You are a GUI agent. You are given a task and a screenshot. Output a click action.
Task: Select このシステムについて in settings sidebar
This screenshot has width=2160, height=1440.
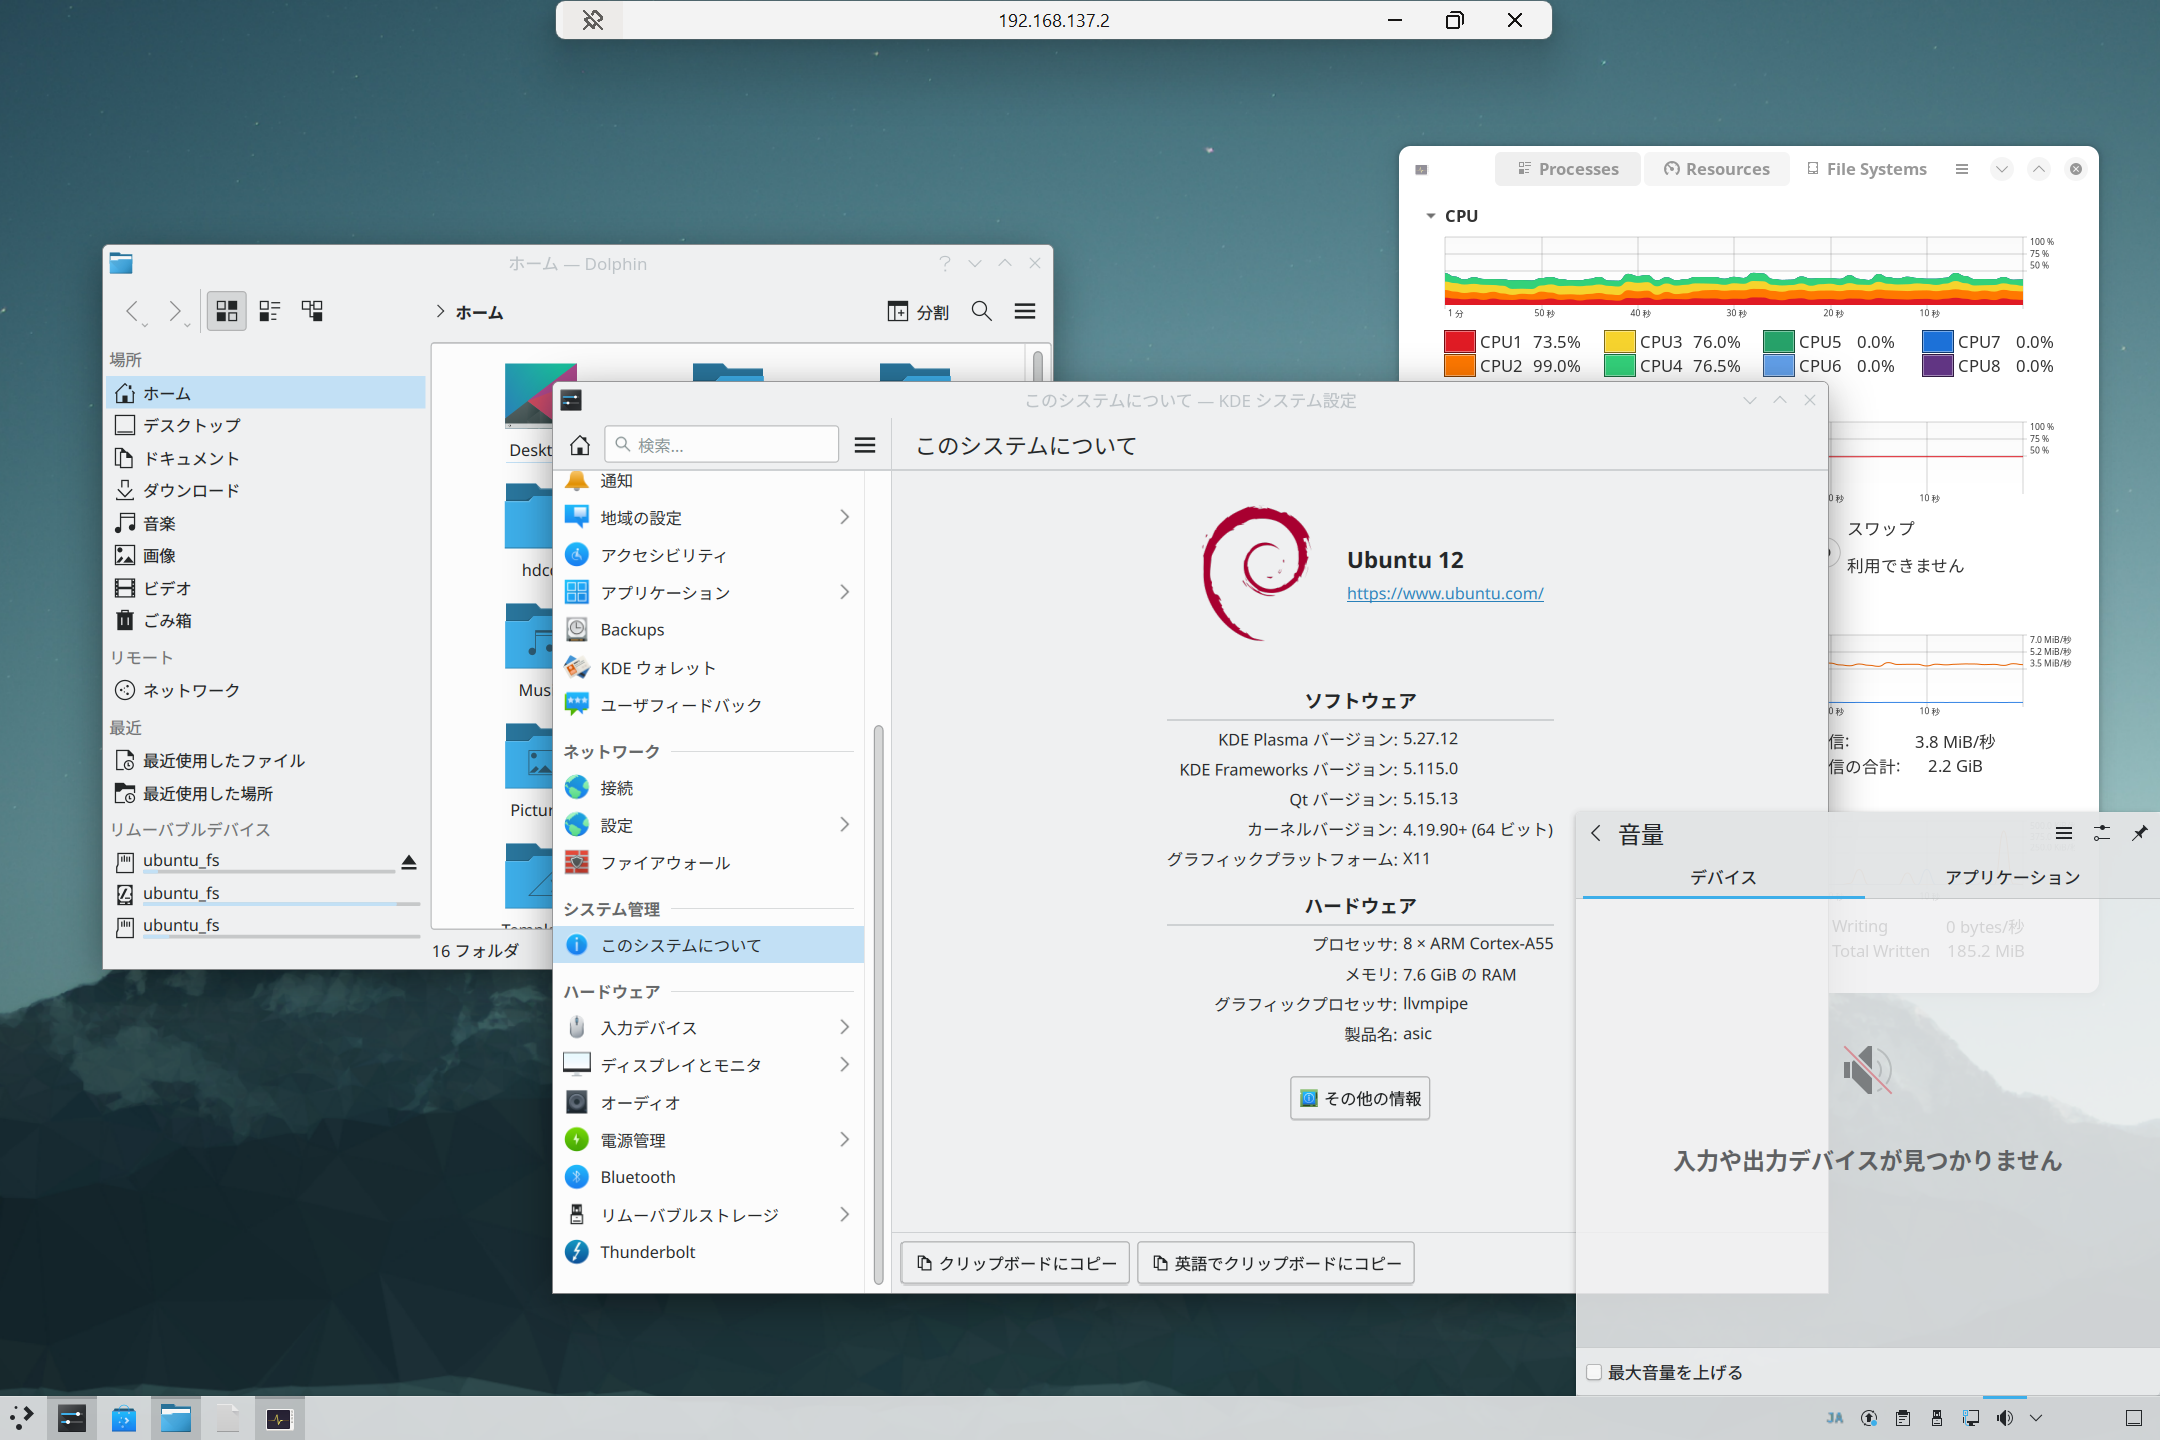pyautogui.click(x=708, y=945)
